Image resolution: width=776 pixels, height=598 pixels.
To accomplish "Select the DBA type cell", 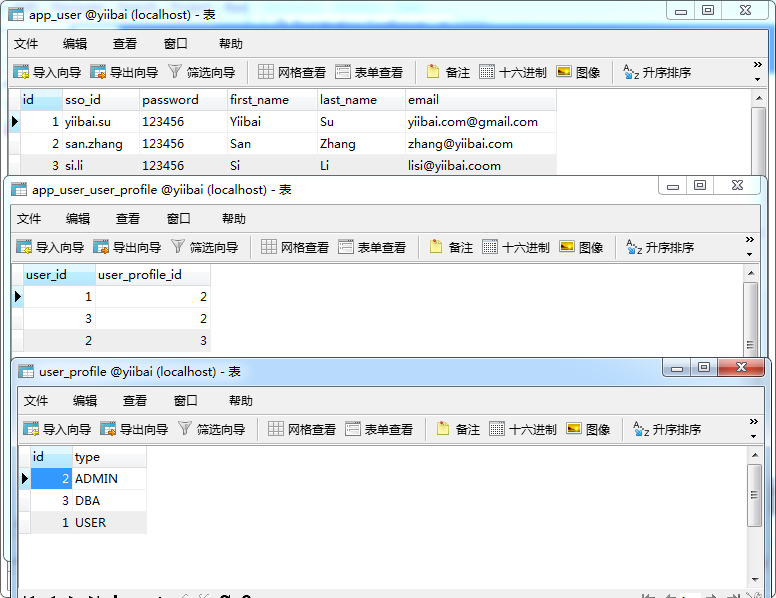I will click(109, 500).
